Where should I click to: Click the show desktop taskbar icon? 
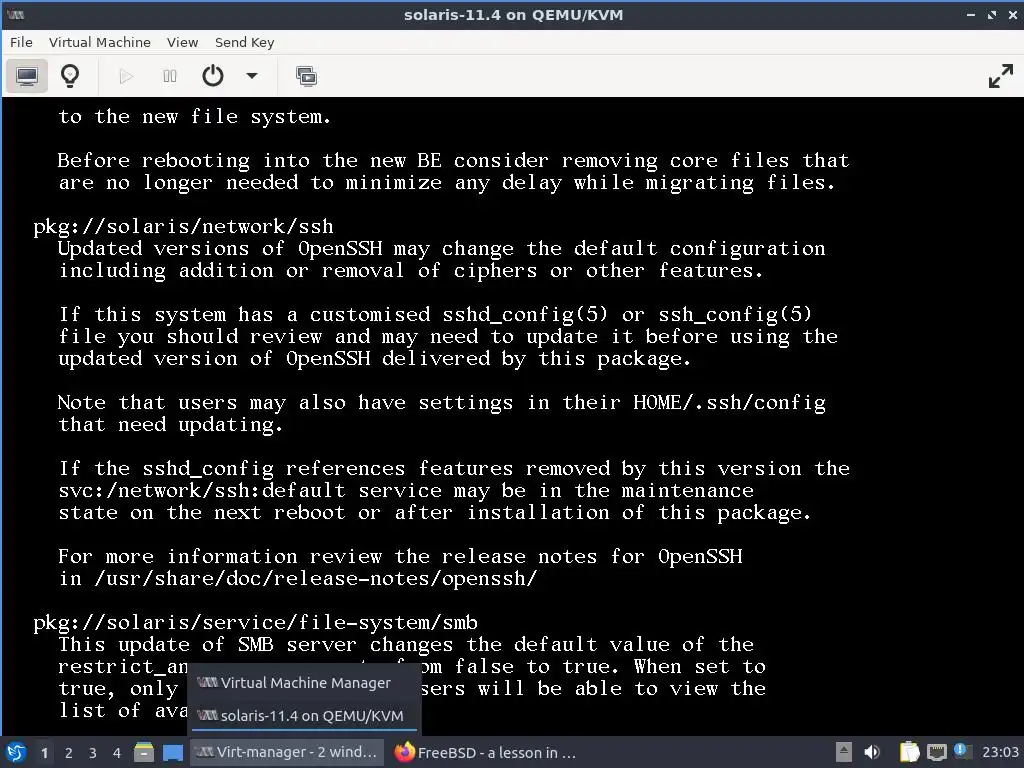[x=173, y=752]
